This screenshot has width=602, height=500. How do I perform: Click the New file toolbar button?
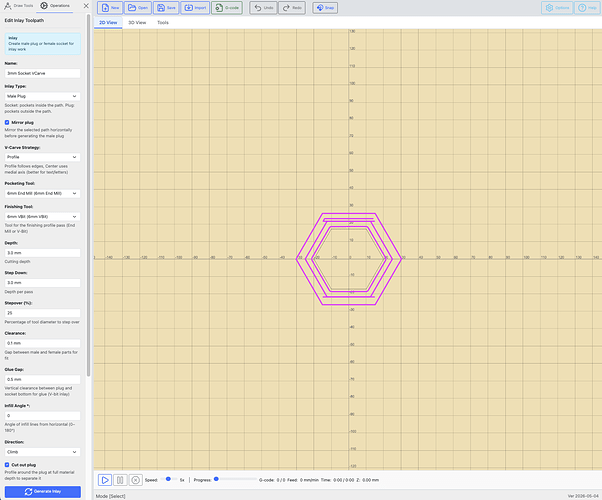click(110, 8)
